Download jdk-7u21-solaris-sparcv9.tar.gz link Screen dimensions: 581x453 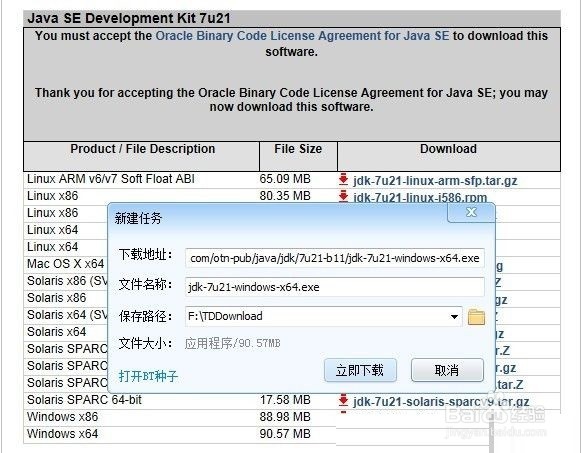[x=441, y=402]
